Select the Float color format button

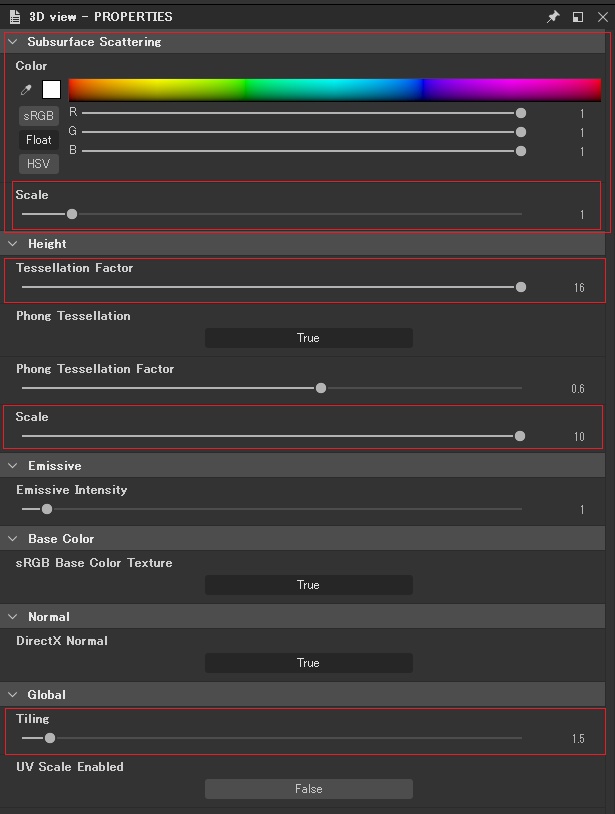39,140
